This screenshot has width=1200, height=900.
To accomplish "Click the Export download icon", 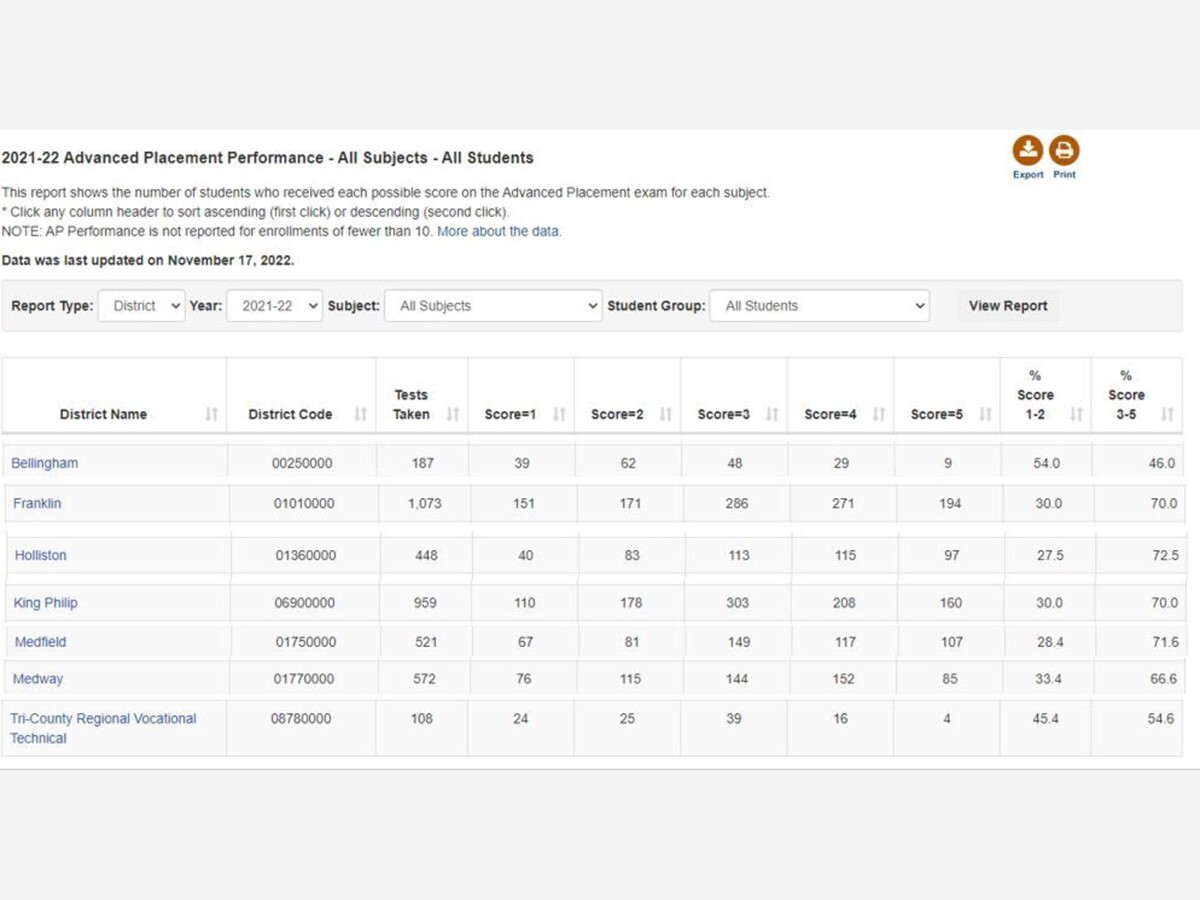I will point(1027,151).
